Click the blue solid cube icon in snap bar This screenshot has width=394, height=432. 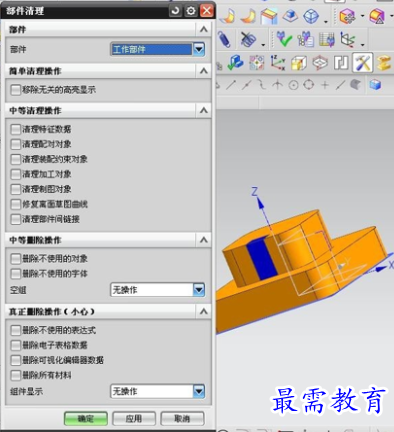[375, 85]
